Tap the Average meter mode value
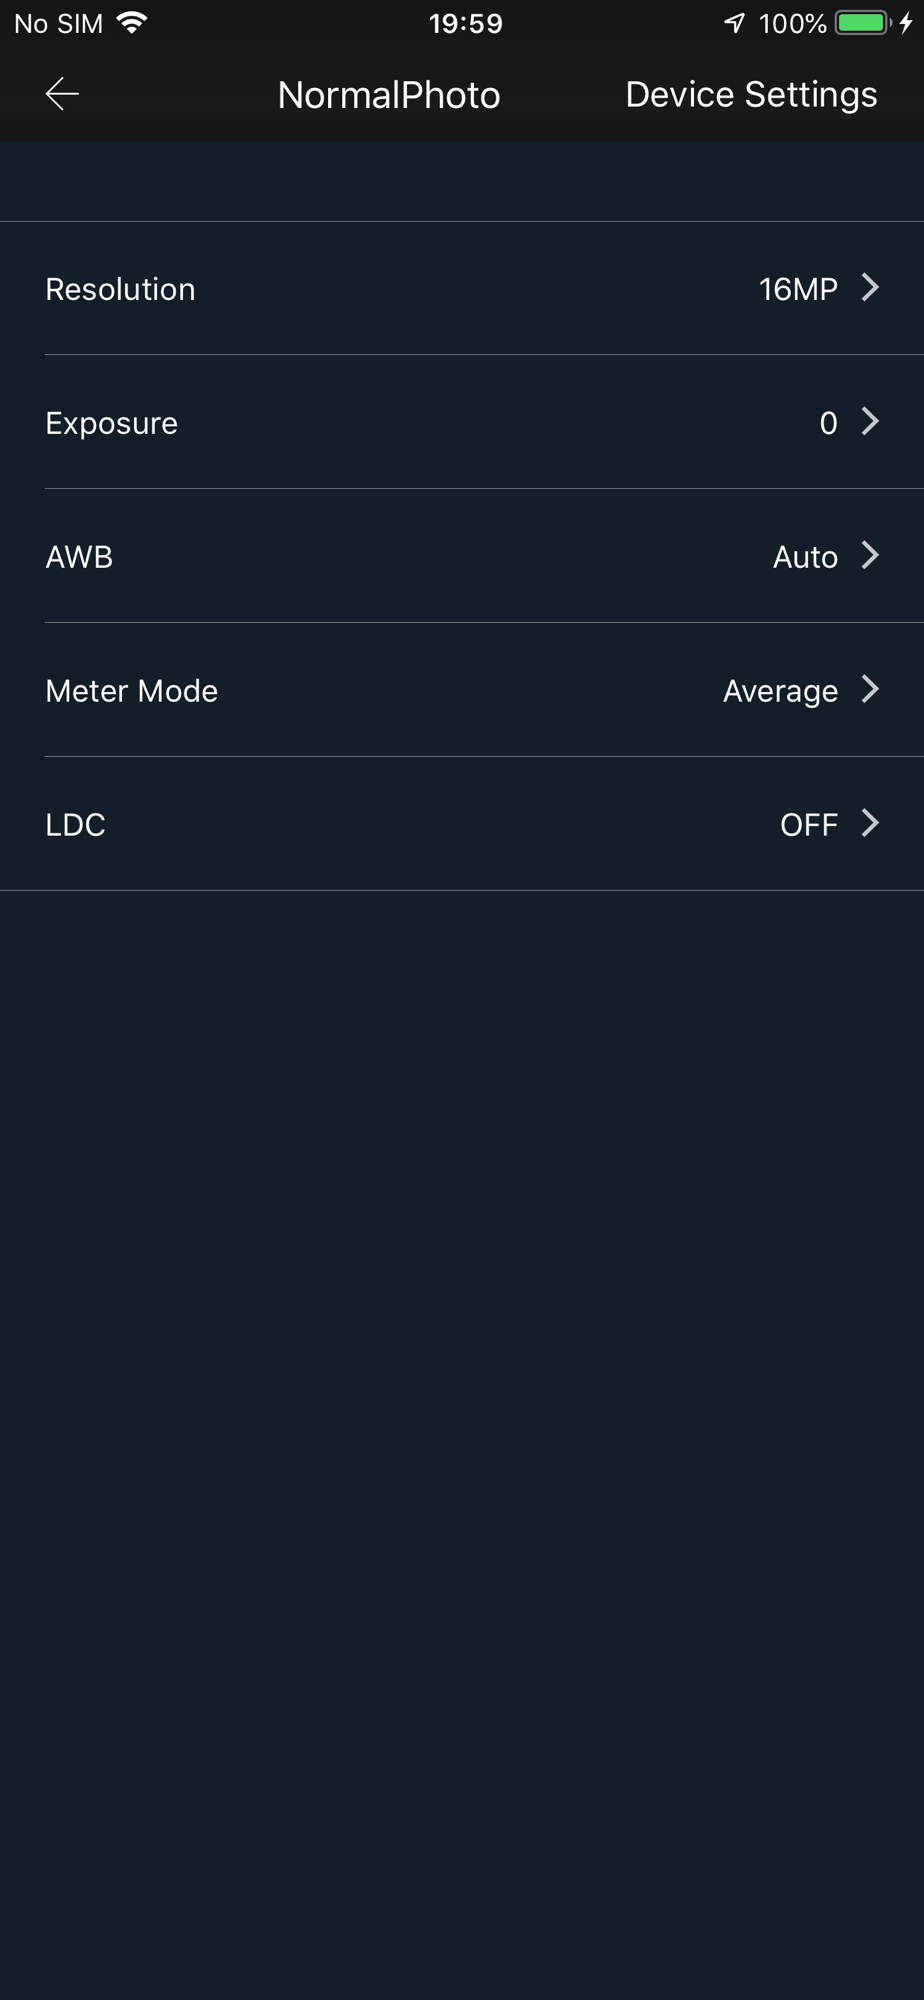This screenshot has width=924, height=2000. click(x=780, y=691)
